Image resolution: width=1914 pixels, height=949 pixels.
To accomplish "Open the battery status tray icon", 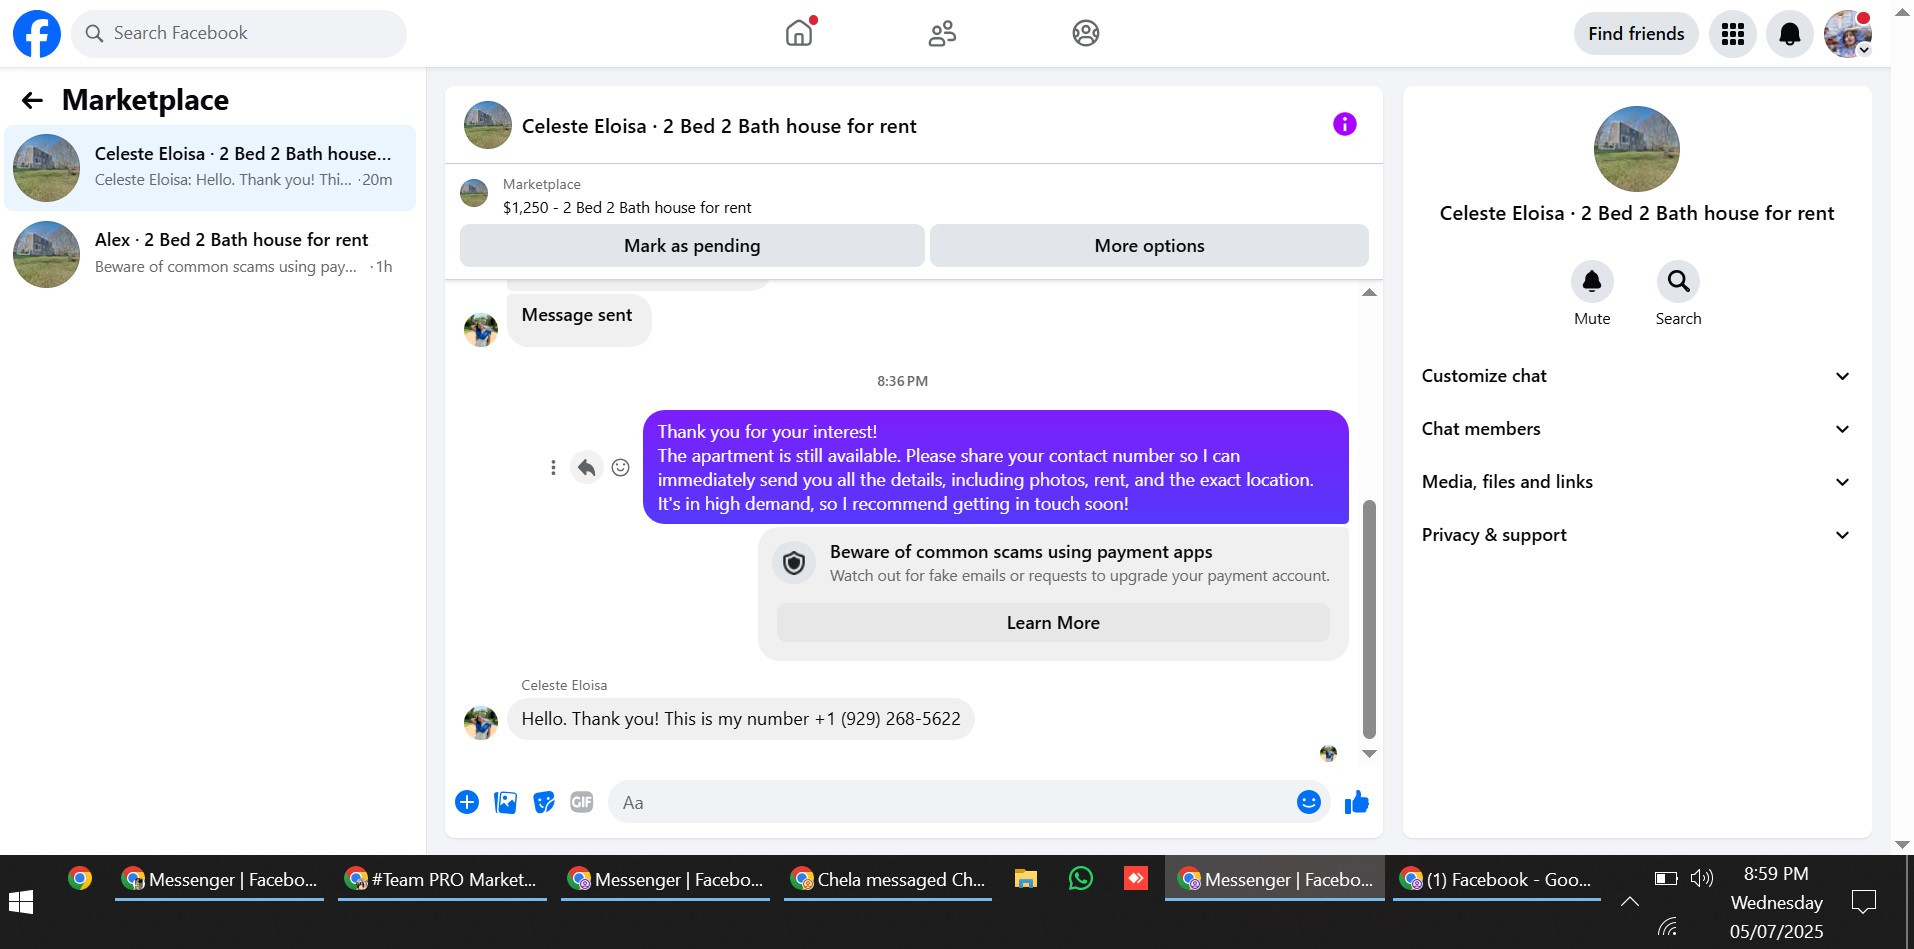I will (1666, 878).
